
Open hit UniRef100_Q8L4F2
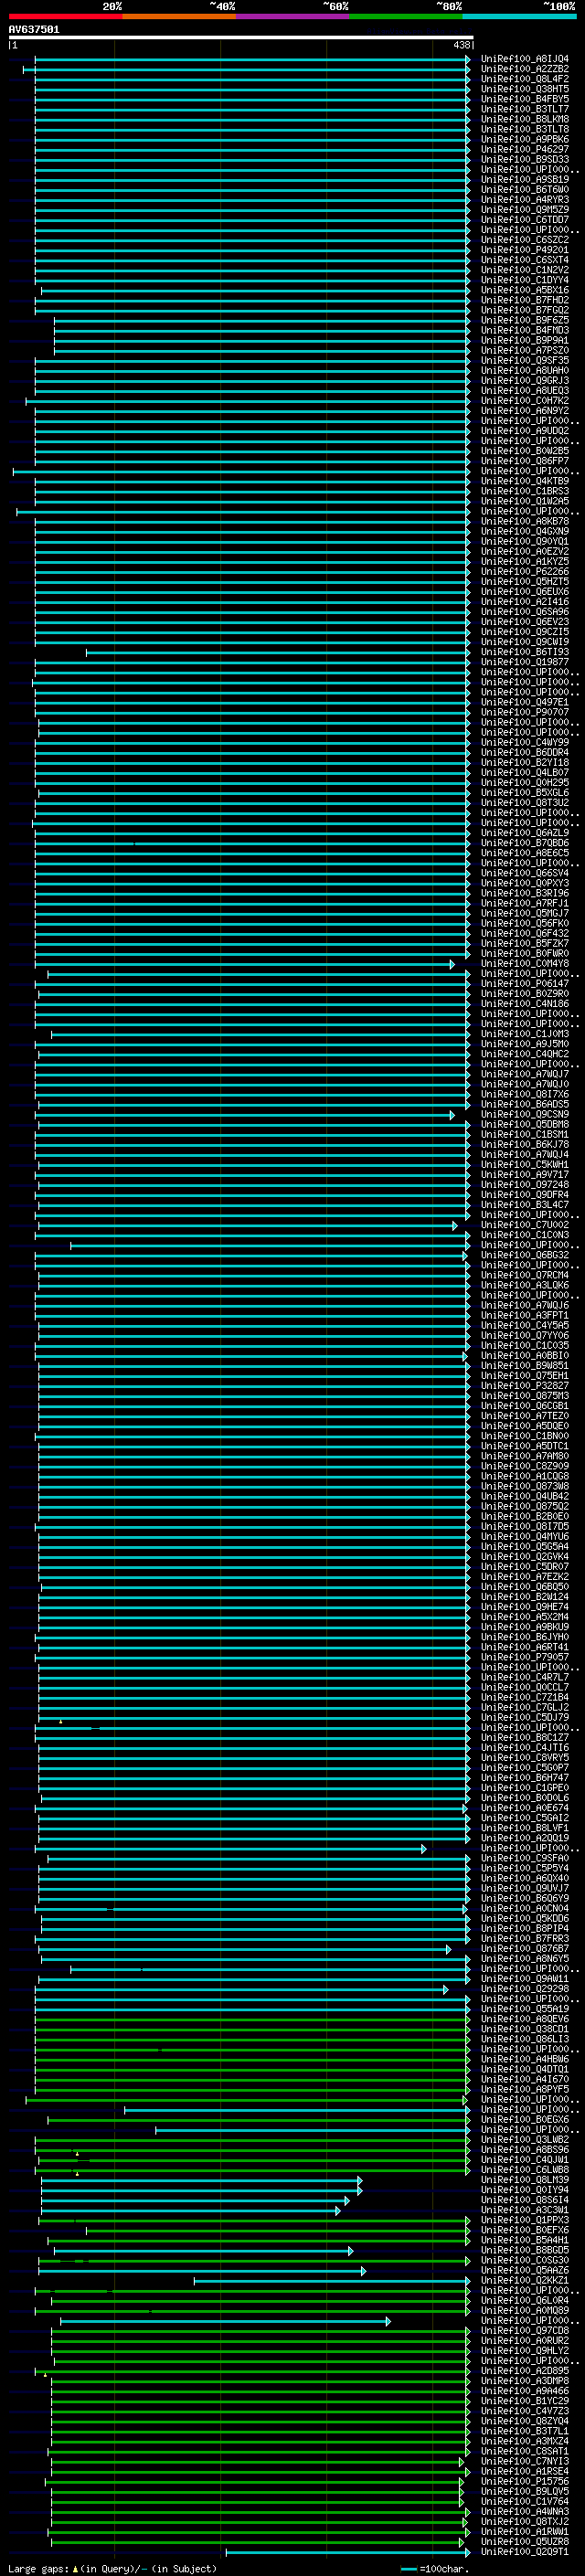[x=524, y=79]
